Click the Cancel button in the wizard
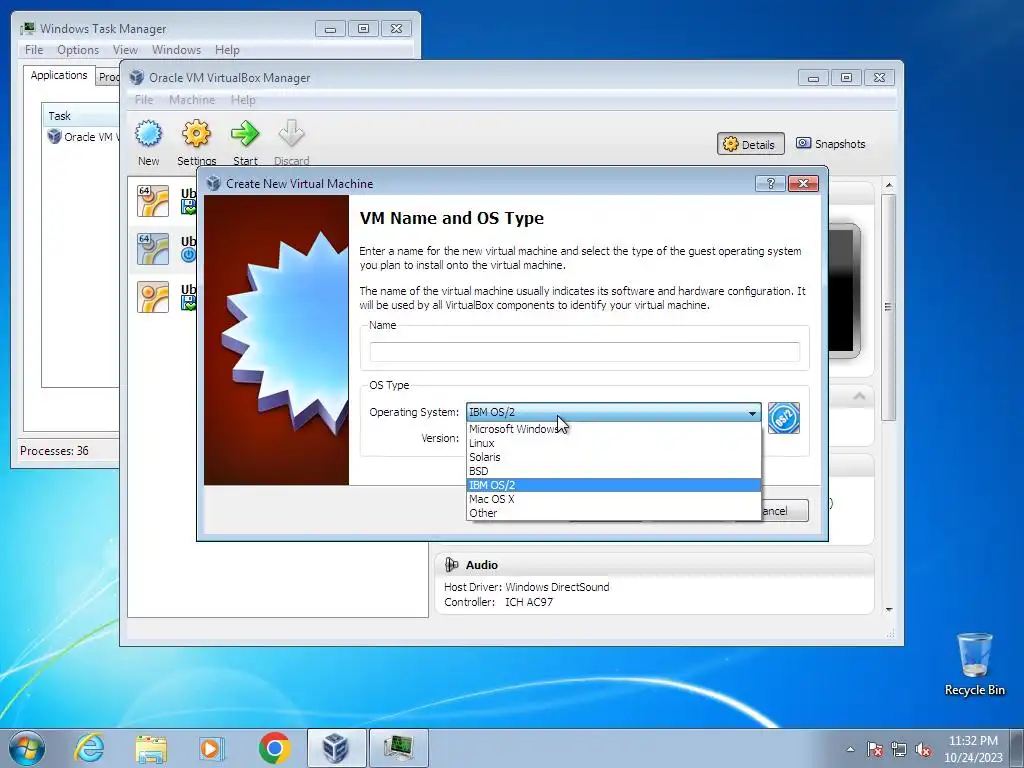This screenshot has width=1024, height=768. [784, 511]
